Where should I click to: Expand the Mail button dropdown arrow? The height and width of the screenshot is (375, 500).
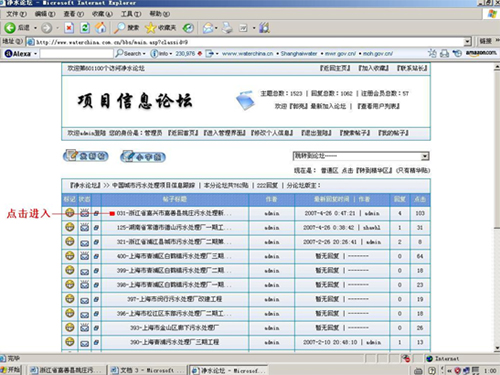[x=216, y=28]
